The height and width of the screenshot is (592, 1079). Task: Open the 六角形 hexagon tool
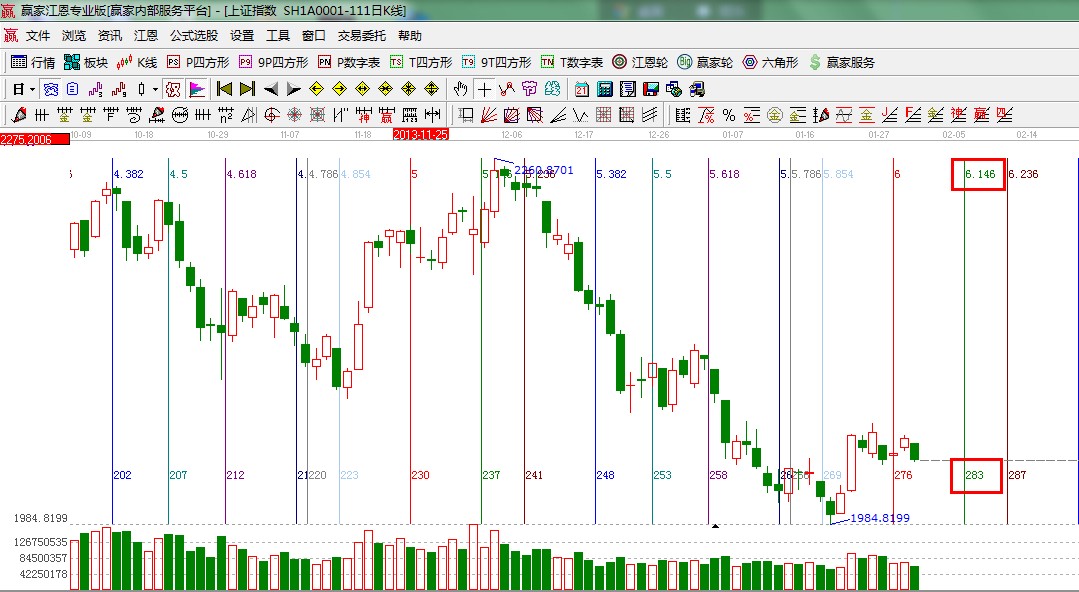[x=770, y=62]
